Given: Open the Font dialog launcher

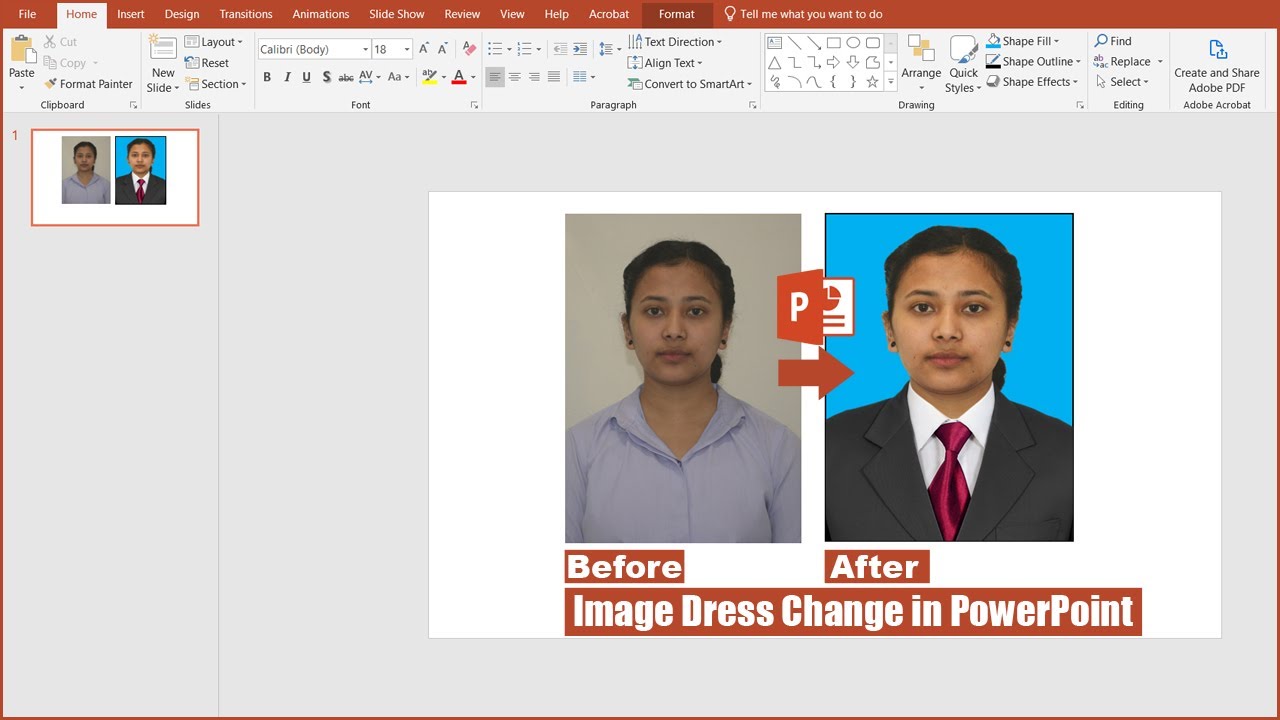Looking at the screenshot, I should [x=475, y=105].
